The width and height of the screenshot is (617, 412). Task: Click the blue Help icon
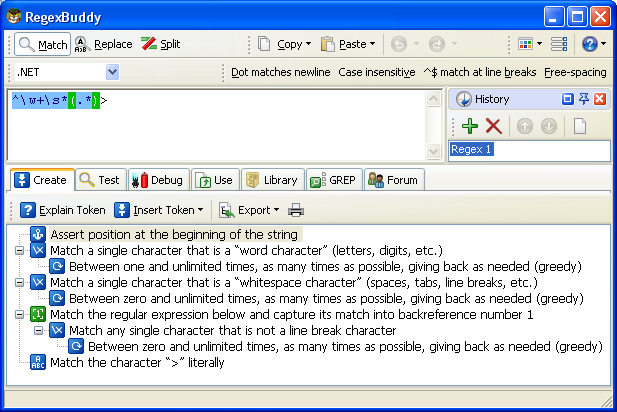pos(589,44)
